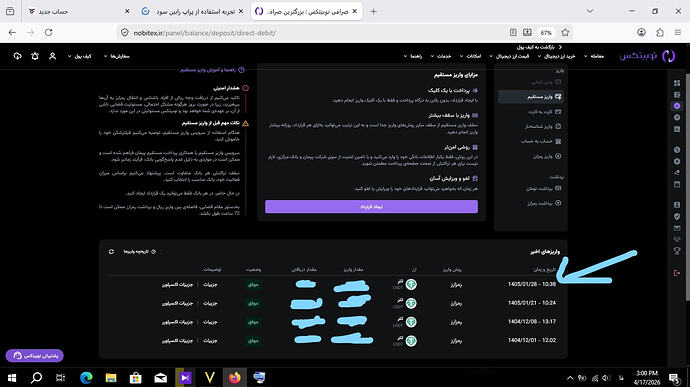Viewport: 690px width, 387px height.
Task: Expand the امکانات menu
Action: pyautogui.click(x=470, y=56)
